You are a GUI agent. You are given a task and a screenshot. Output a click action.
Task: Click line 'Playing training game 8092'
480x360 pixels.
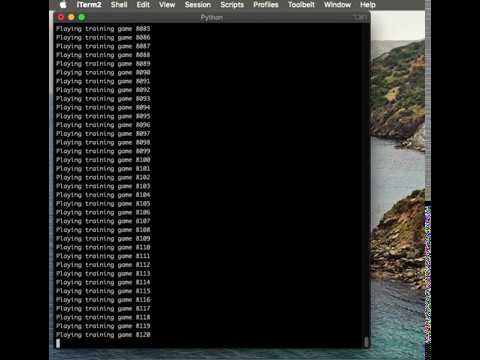103,90
